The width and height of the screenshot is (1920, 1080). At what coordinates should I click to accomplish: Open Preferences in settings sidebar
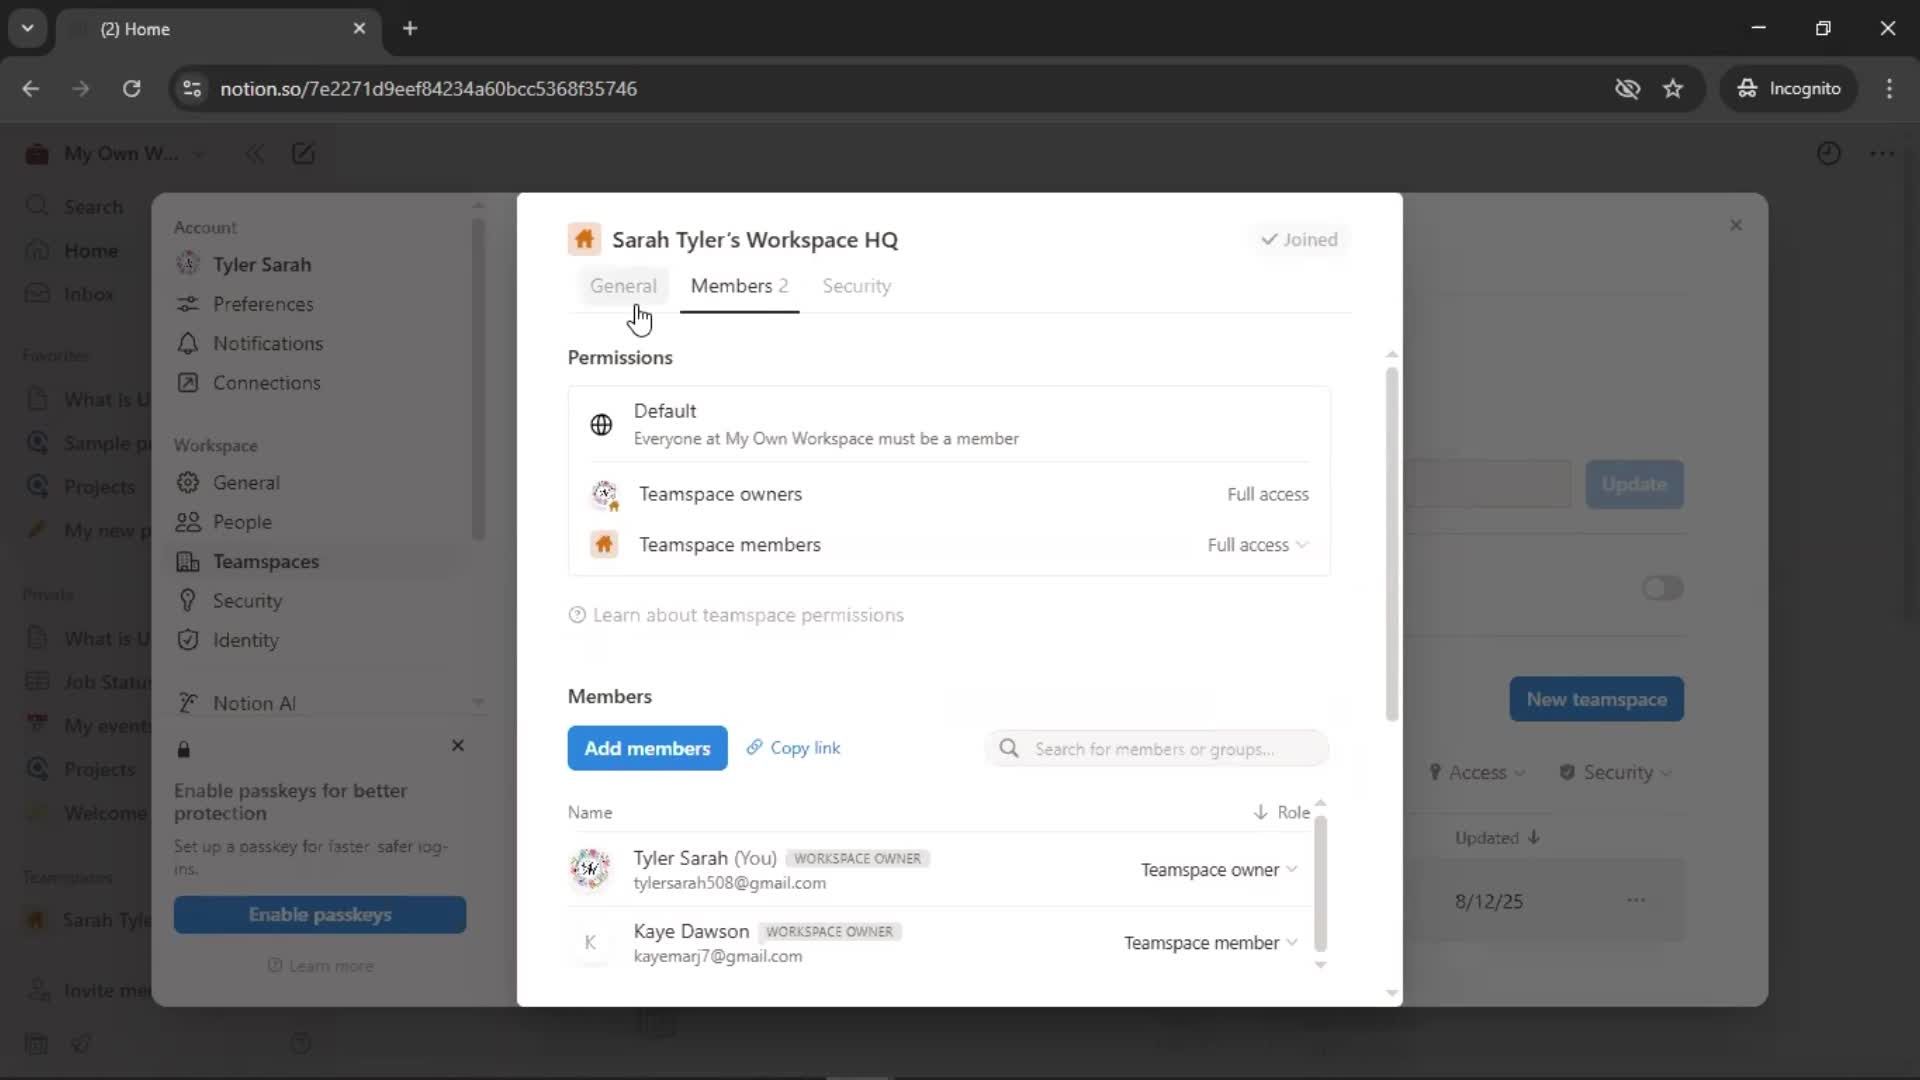tap(320, 304)
